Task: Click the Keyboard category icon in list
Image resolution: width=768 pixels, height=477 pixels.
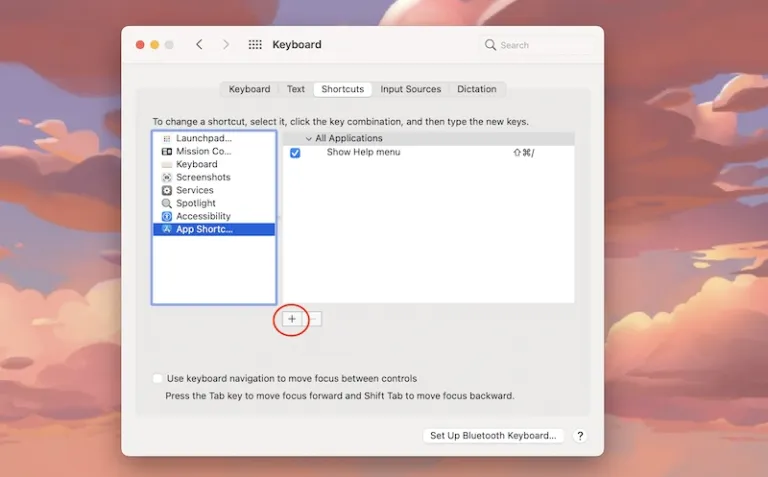Action: pyautogui.click(x=167, y=164)
